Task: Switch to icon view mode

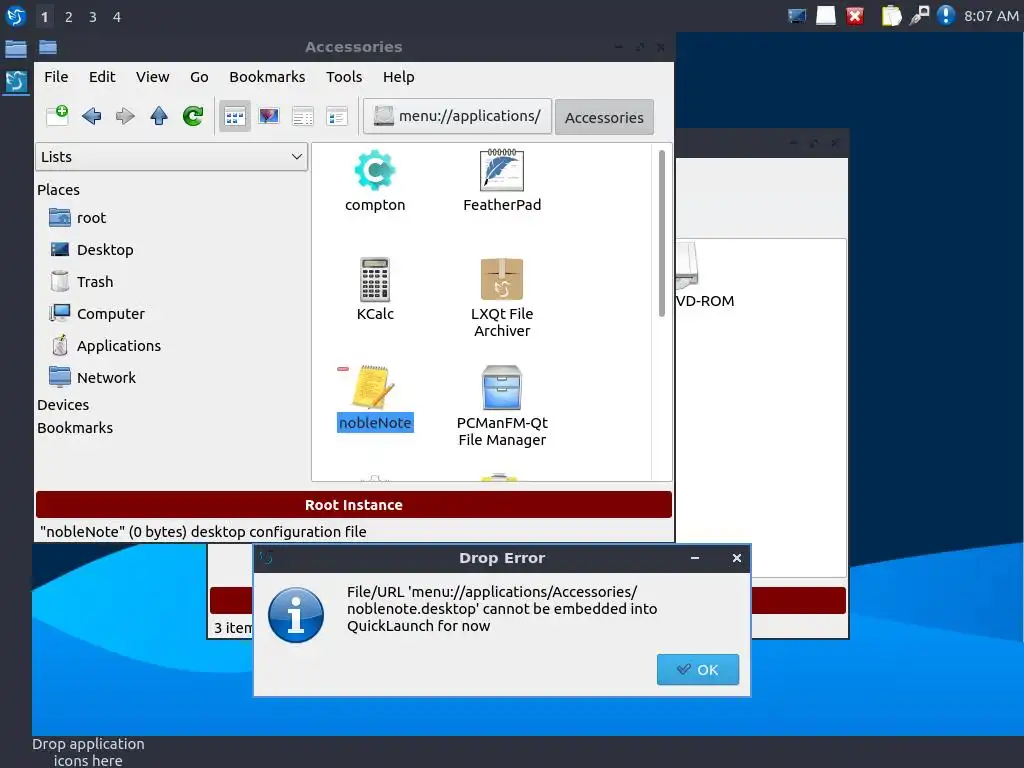Action: [234, 116]
